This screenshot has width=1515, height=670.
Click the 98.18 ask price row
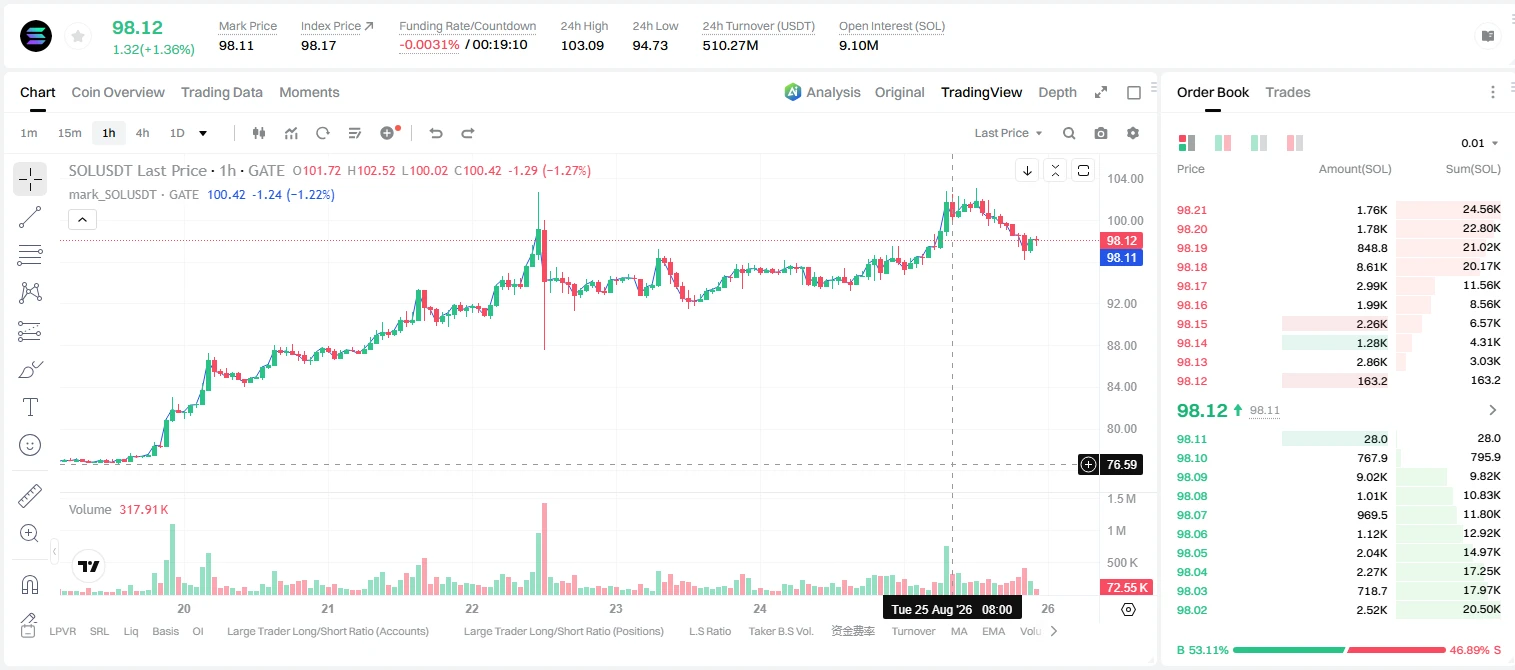(1339, 267)
